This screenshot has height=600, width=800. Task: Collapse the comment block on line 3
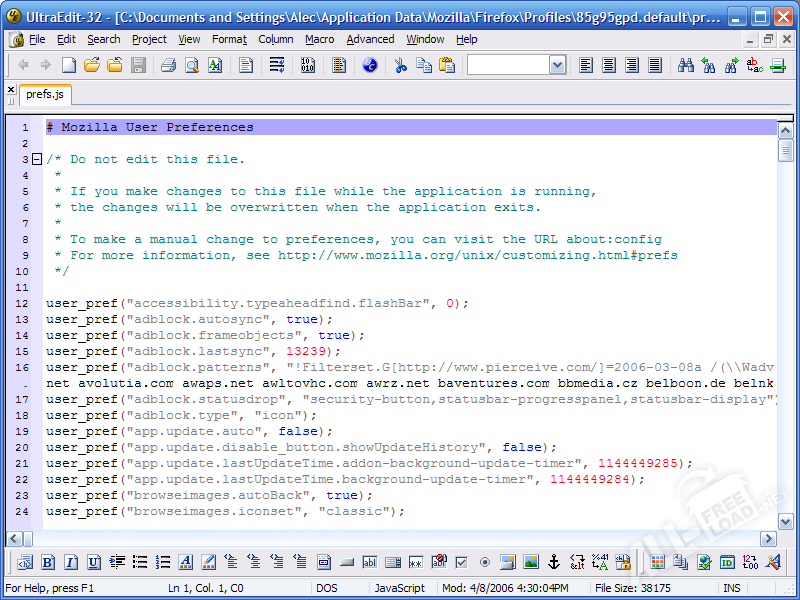(37, 159)
